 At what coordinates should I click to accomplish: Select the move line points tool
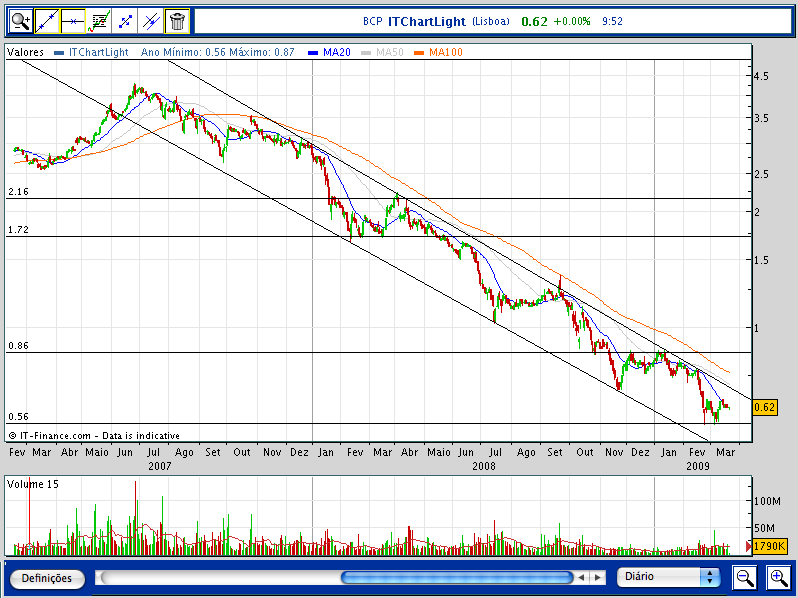125,21
